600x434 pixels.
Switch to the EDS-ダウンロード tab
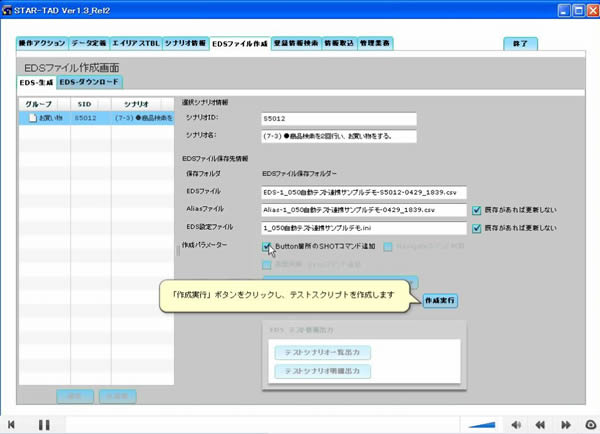[90, 82]
